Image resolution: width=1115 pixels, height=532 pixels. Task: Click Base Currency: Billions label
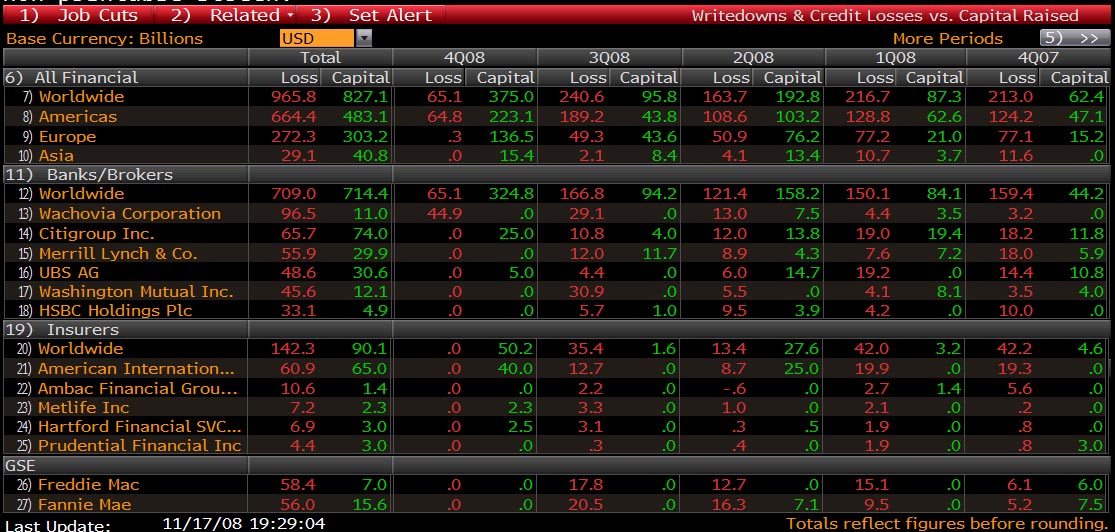105,38
